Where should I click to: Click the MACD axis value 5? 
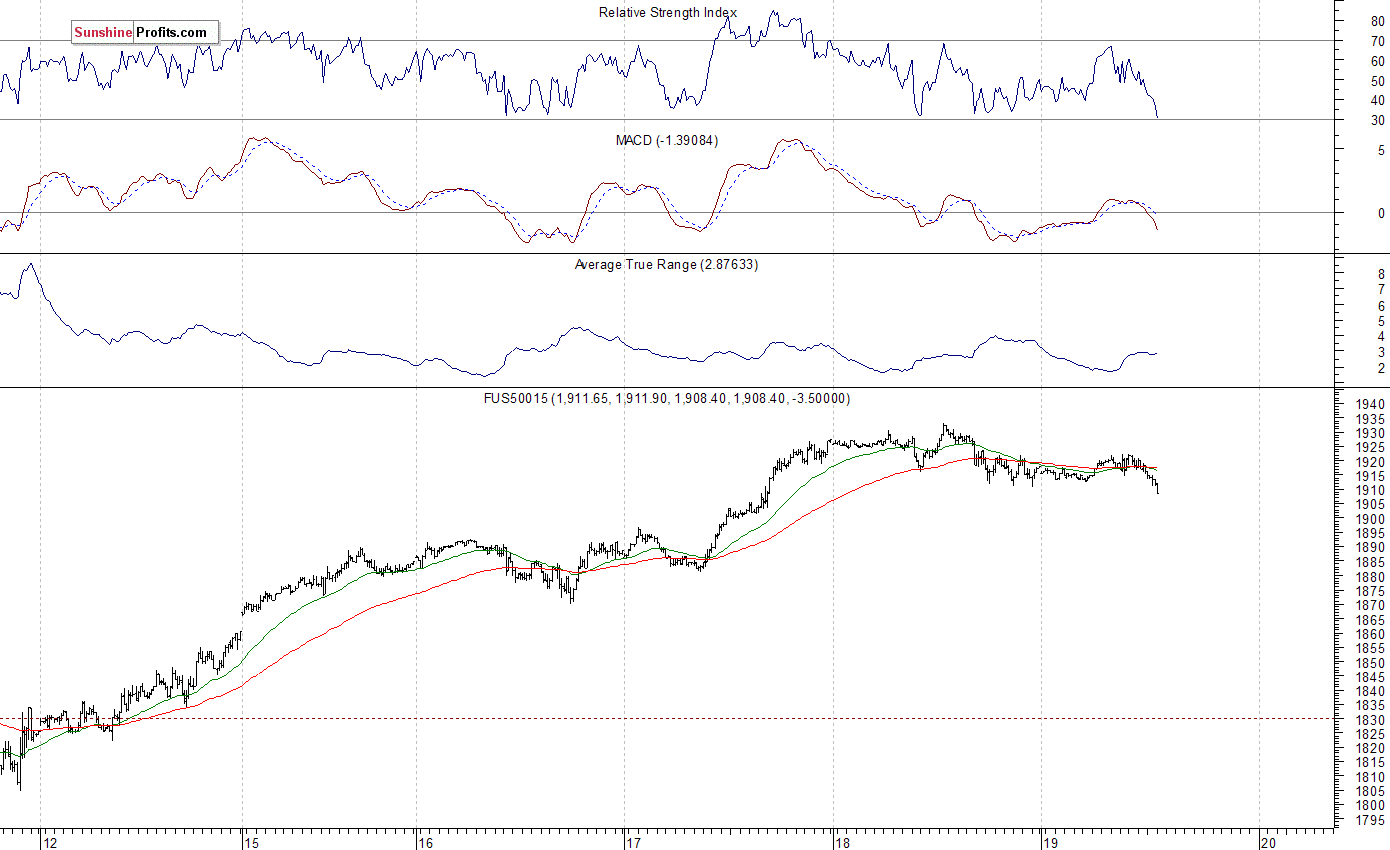click(x=1381, y=151)
